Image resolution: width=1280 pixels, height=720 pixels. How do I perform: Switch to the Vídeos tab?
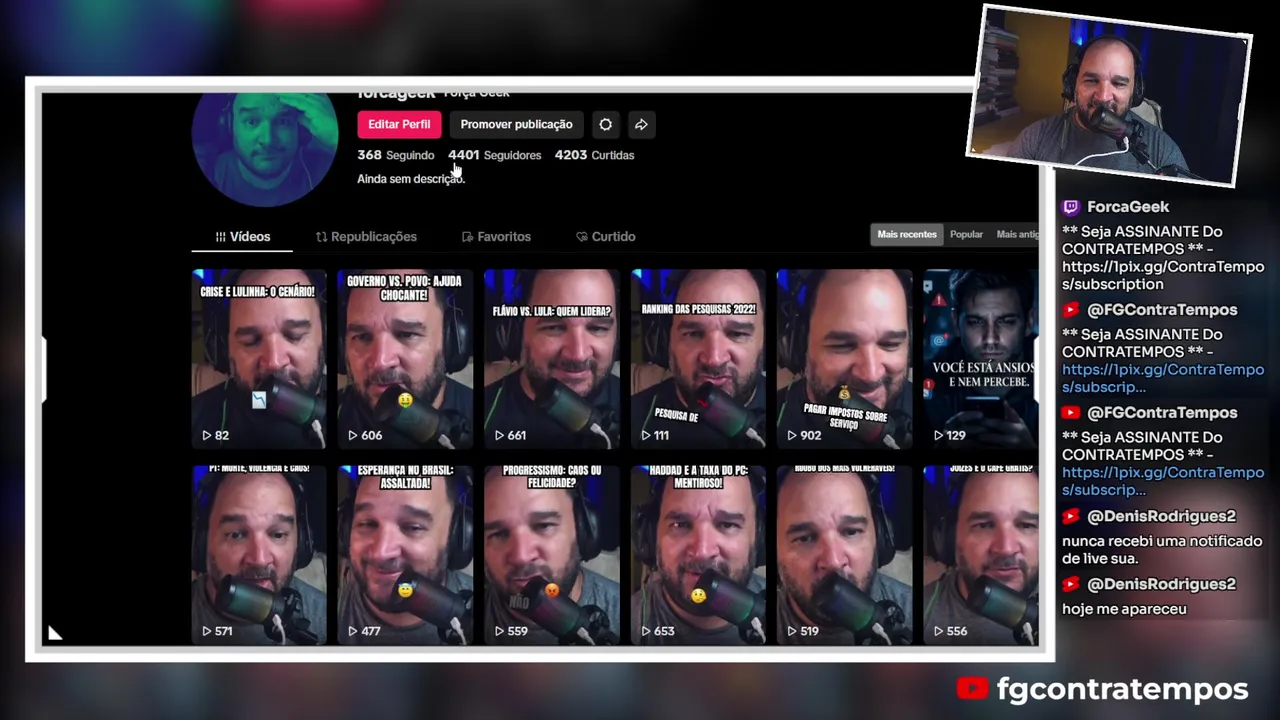click(x=242, y=237)
